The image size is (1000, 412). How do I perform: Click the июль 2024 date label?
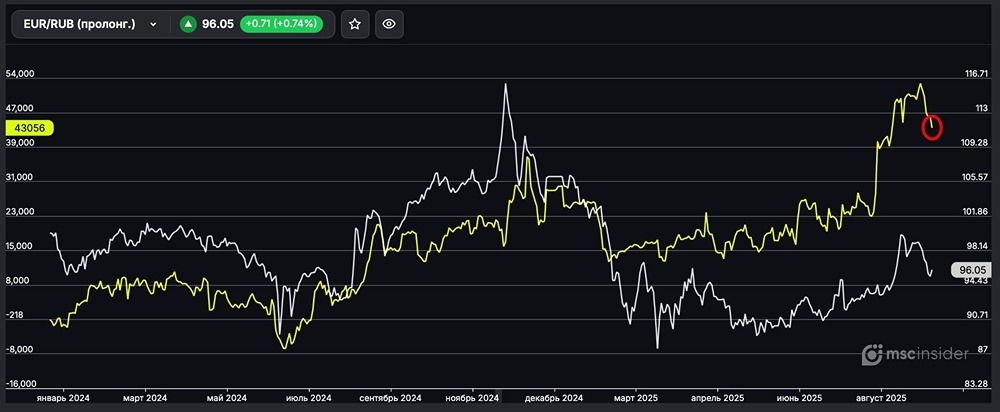309,398
